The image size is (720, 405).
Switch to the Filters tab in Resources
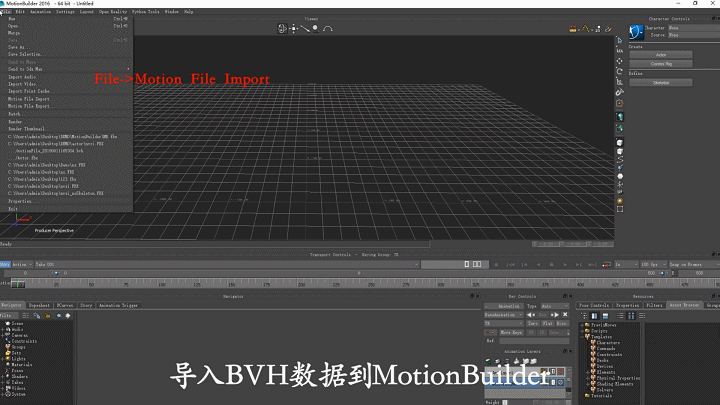tap(654, 305)
